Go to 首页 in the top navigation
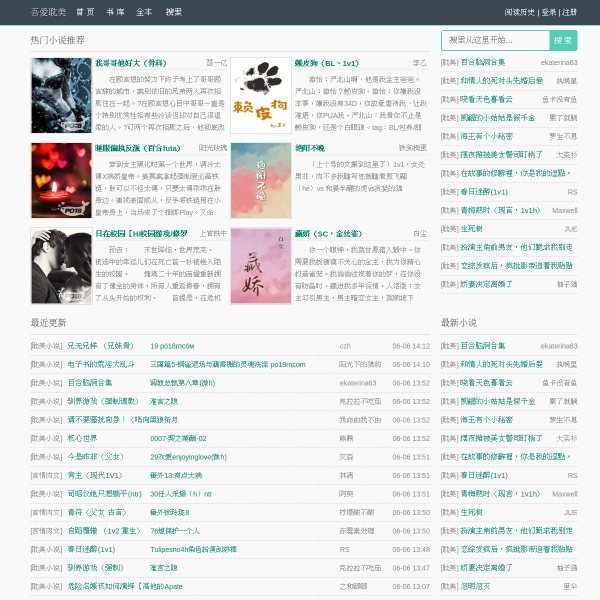 point(85,12)
